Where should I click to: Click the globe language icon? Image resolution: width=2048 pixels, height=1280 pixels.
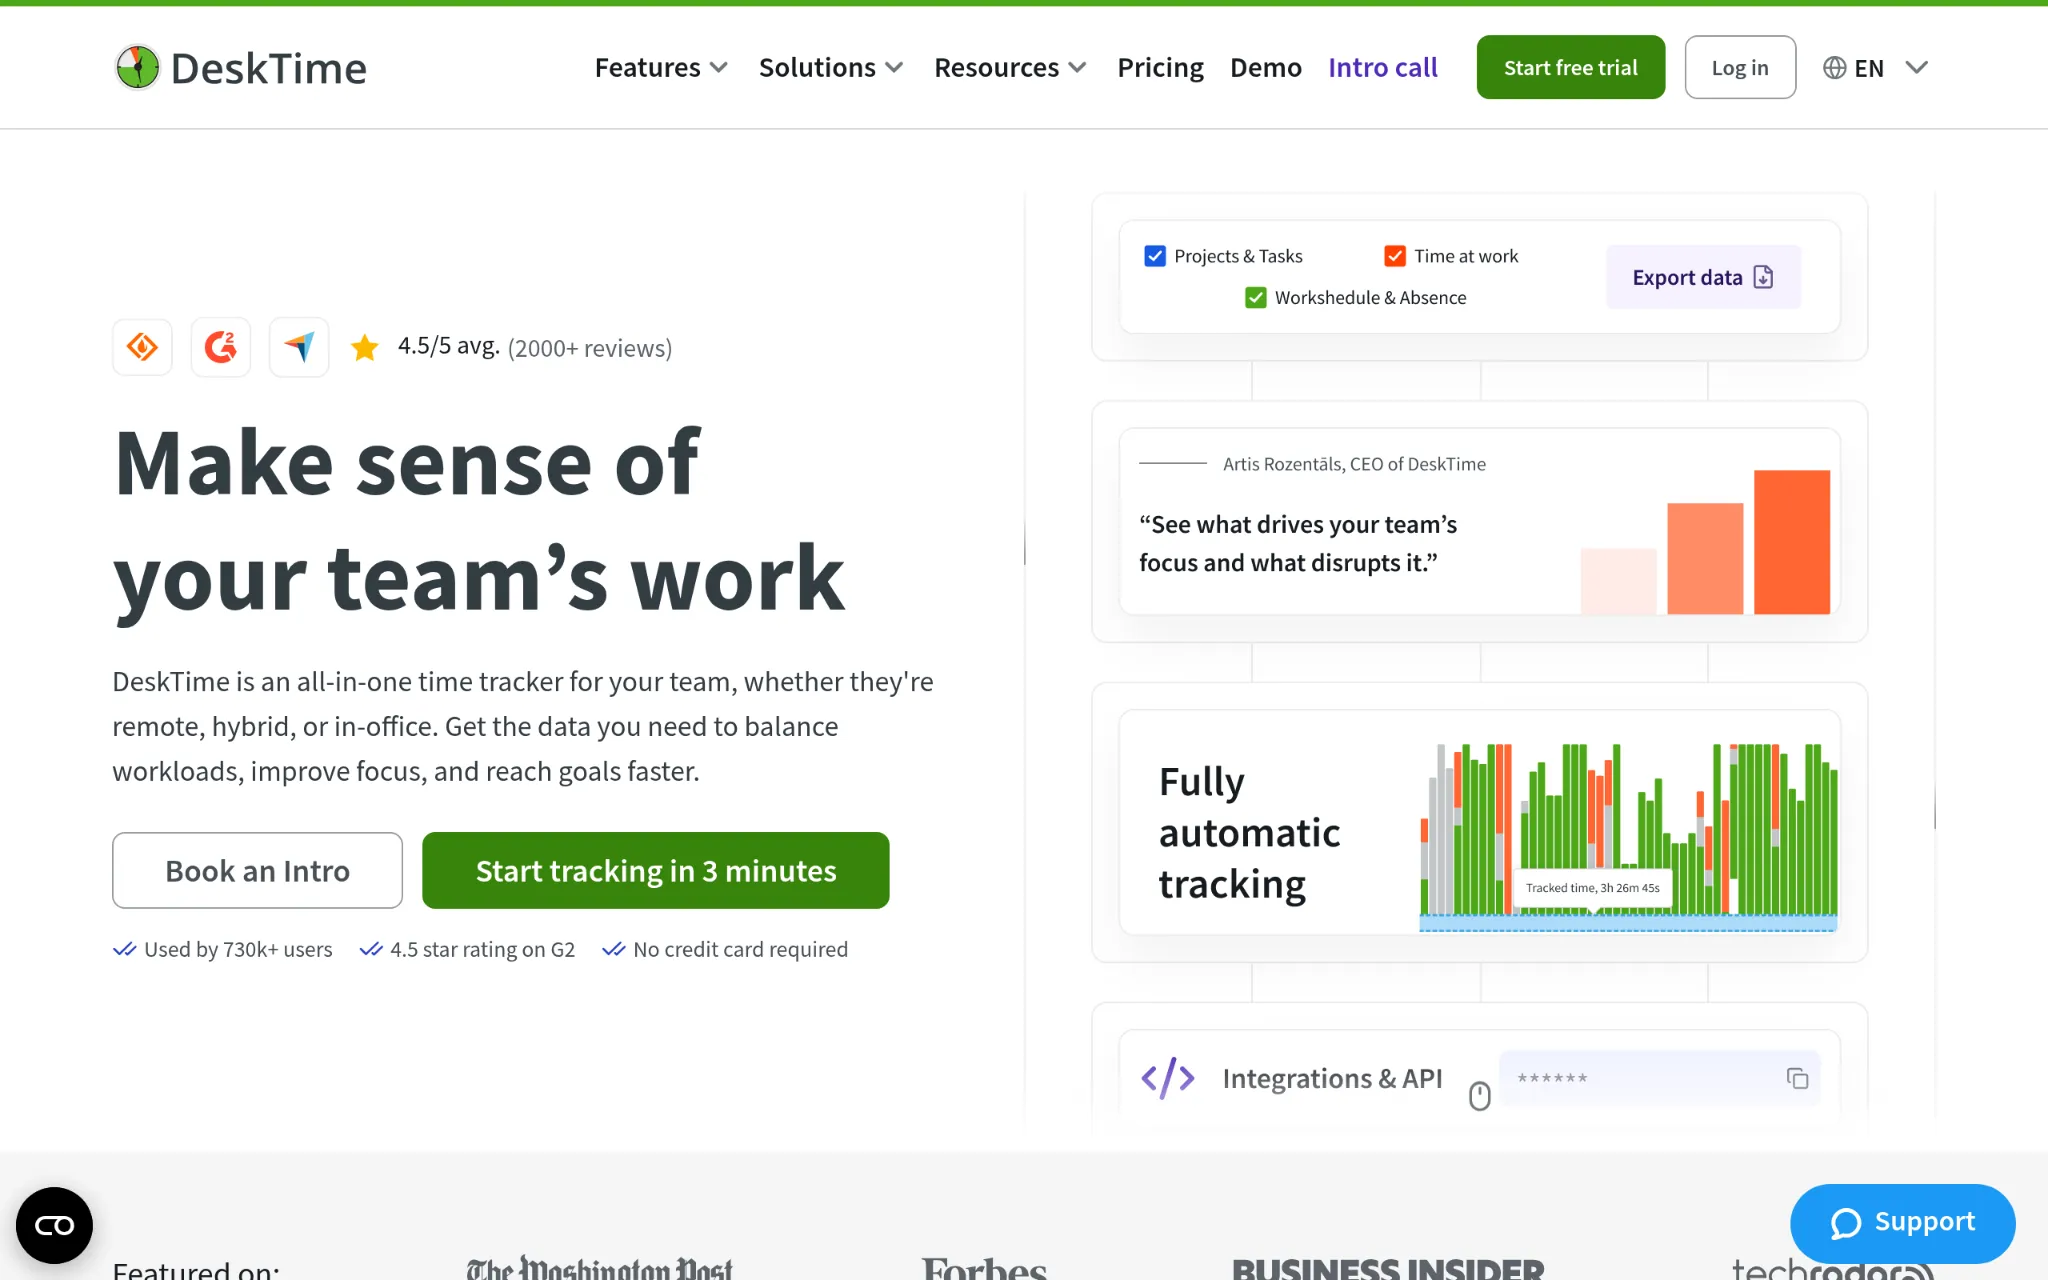pos(1834,67)
